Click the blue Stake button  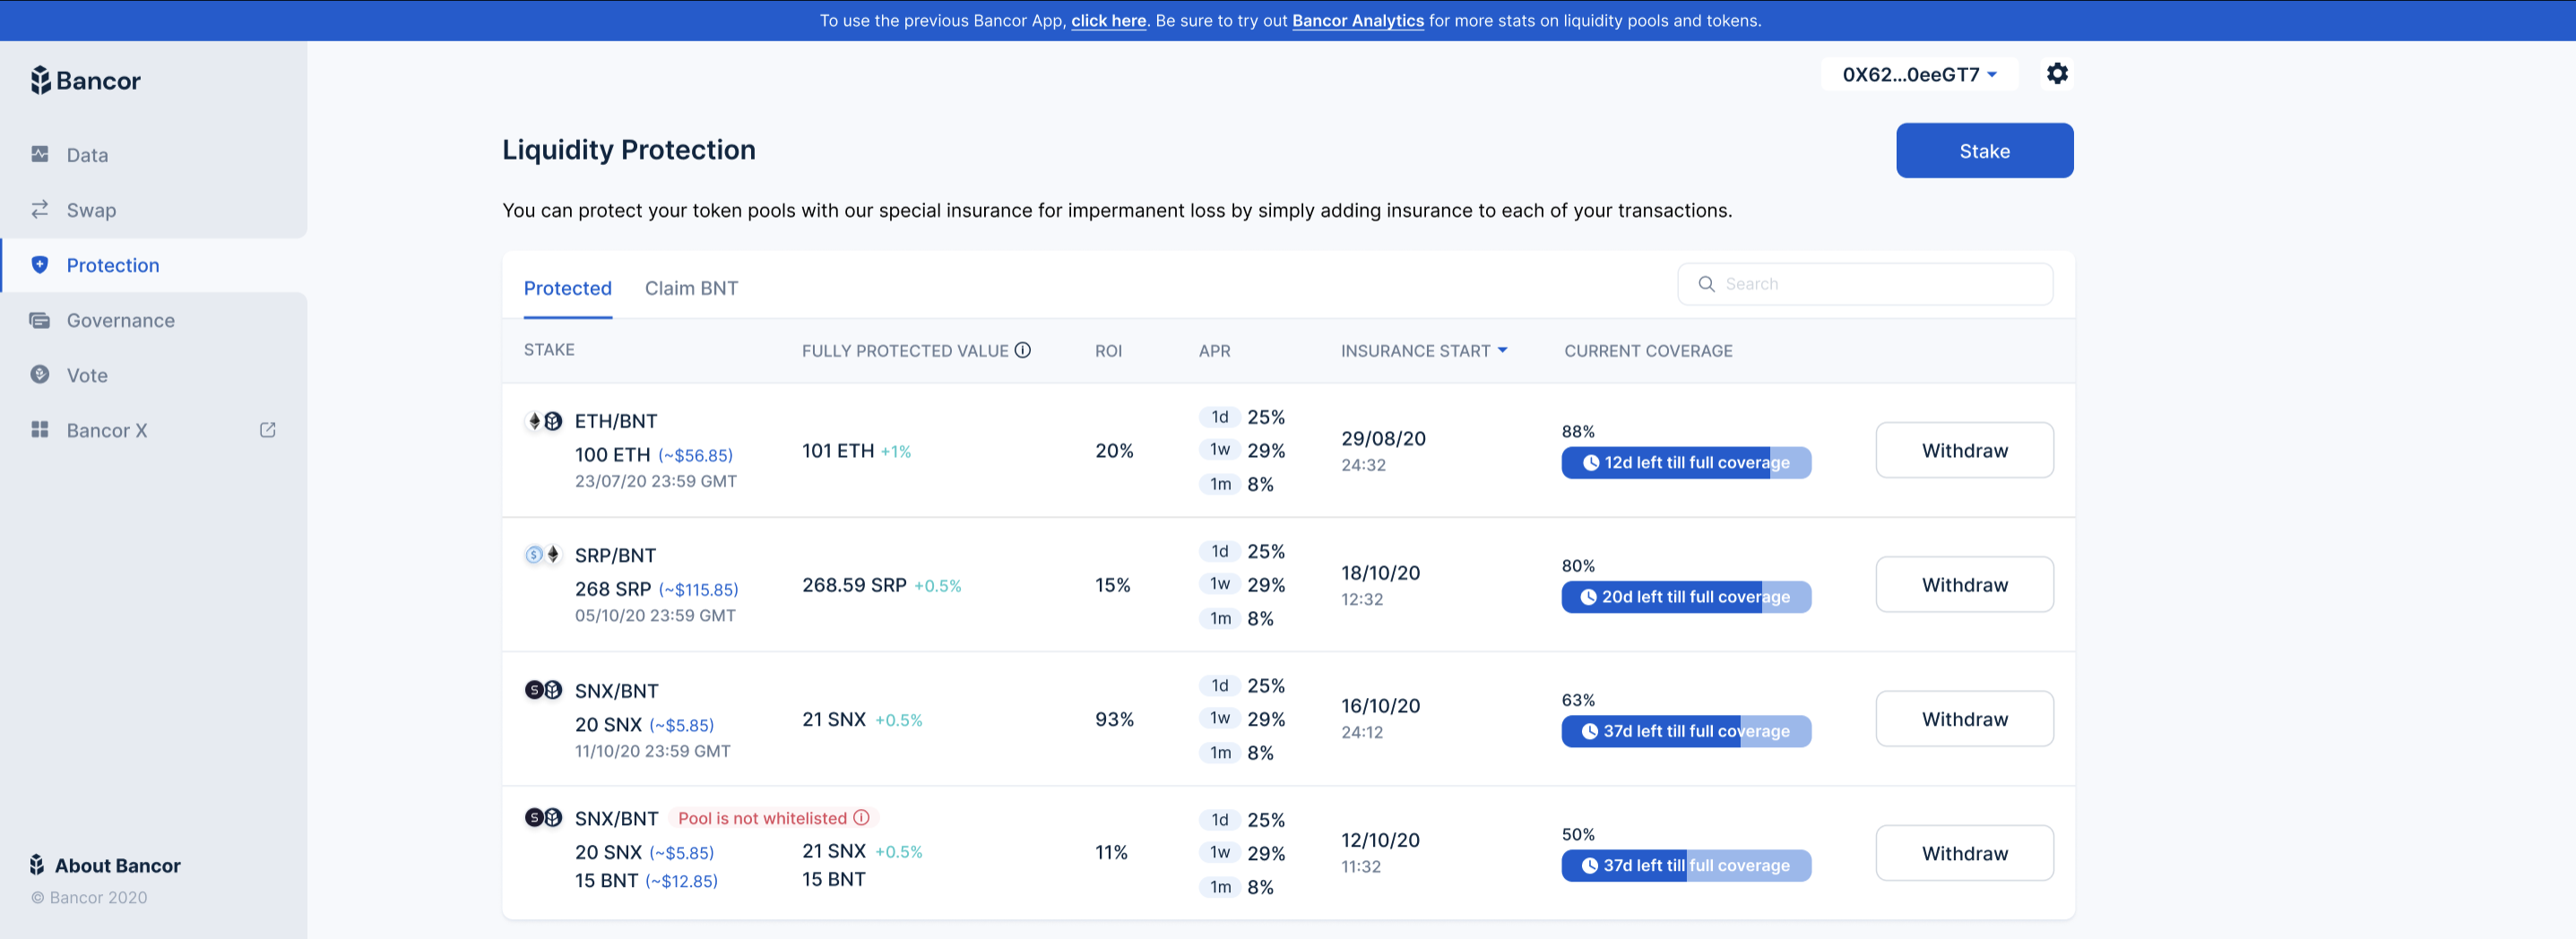tap(1984, 151)
